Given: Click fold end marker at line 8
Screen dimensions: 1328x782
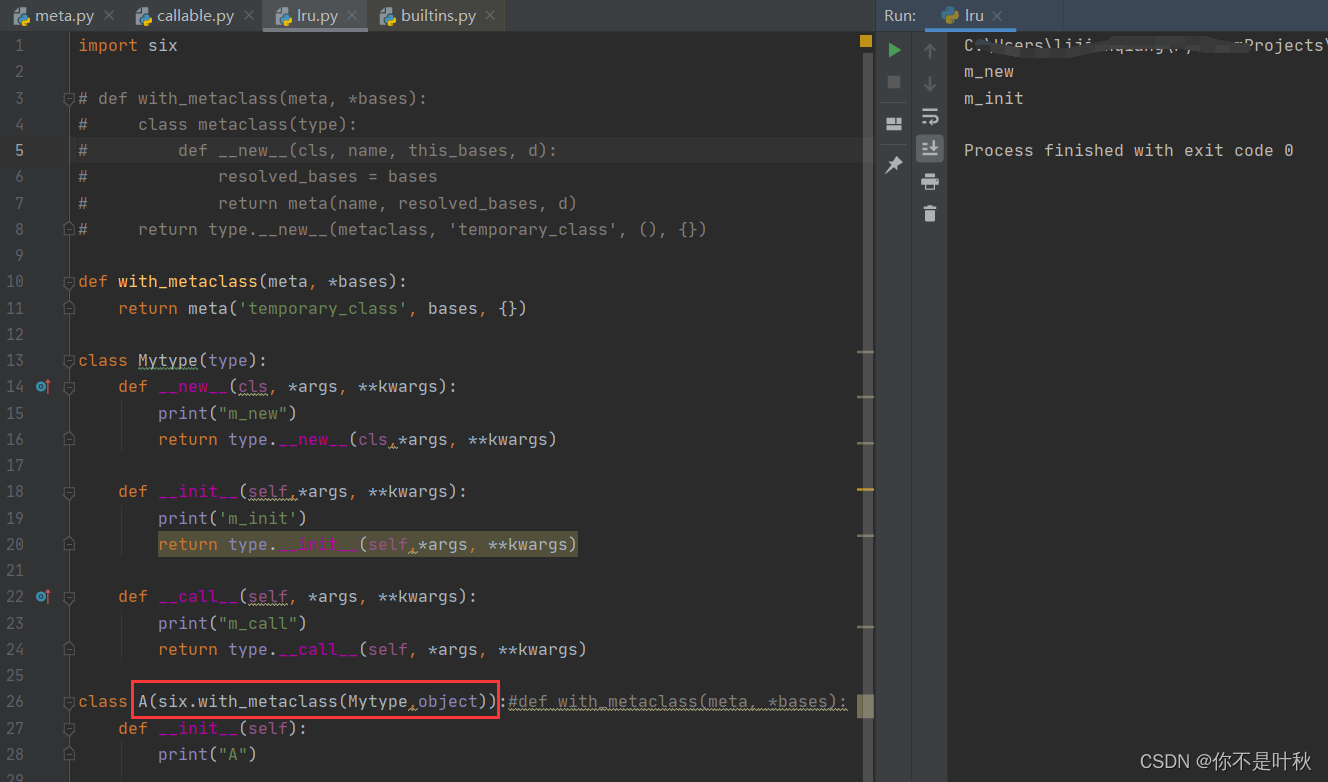Looking at the screenshot, I should [69, 229].
